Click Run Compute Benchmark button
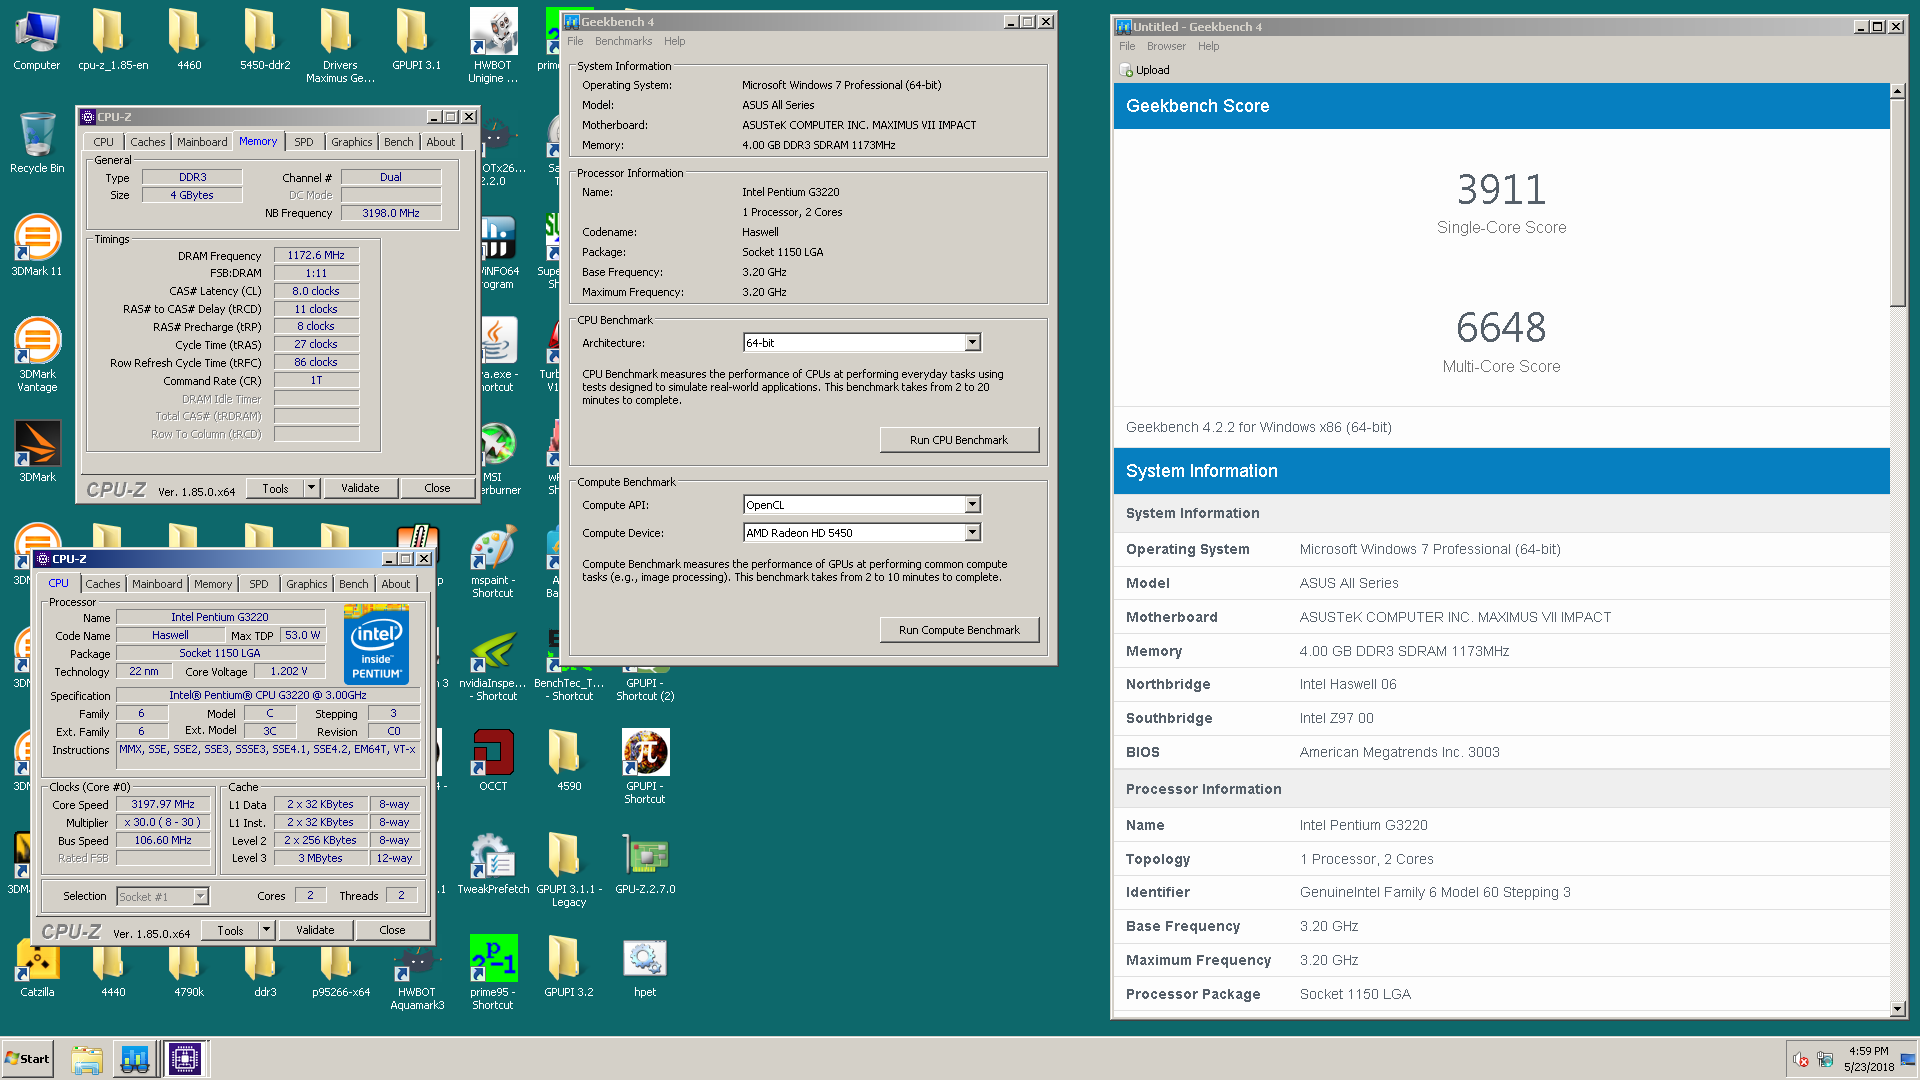 click(959, 630)
